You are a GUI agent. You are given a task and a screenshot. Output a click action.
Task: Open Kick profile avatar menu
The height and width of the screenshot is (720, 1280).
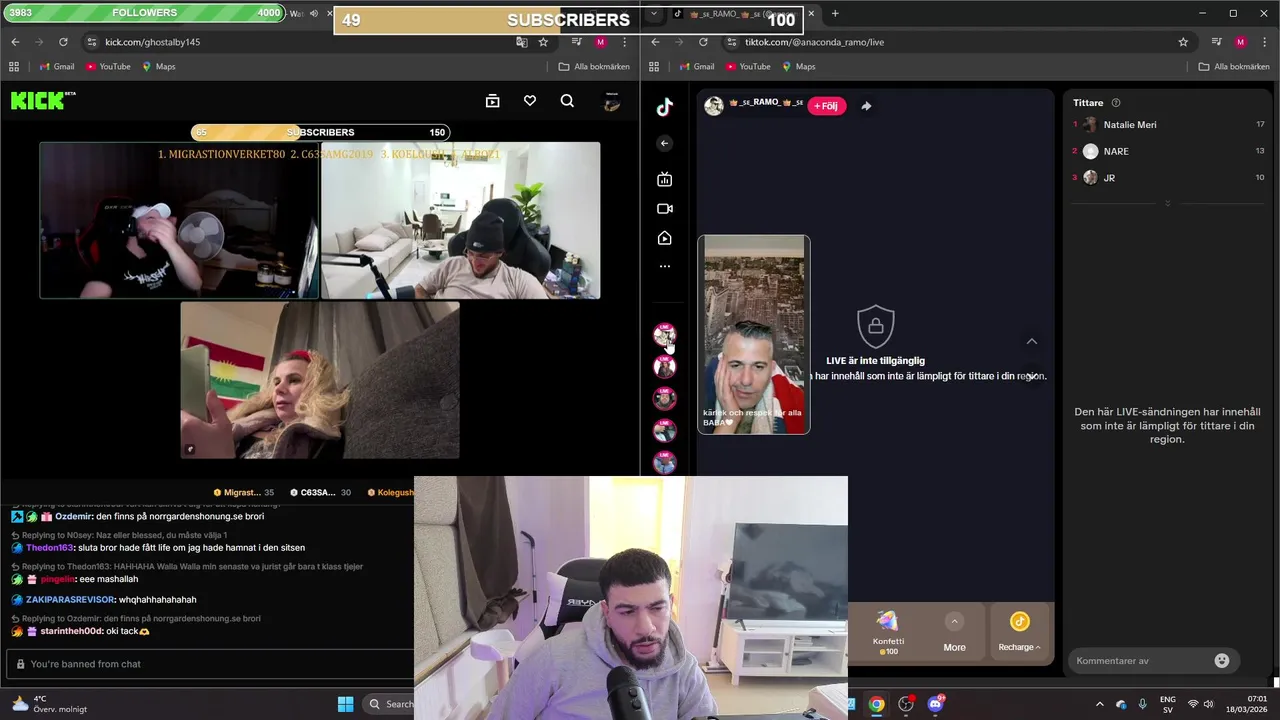click(612, 101)
